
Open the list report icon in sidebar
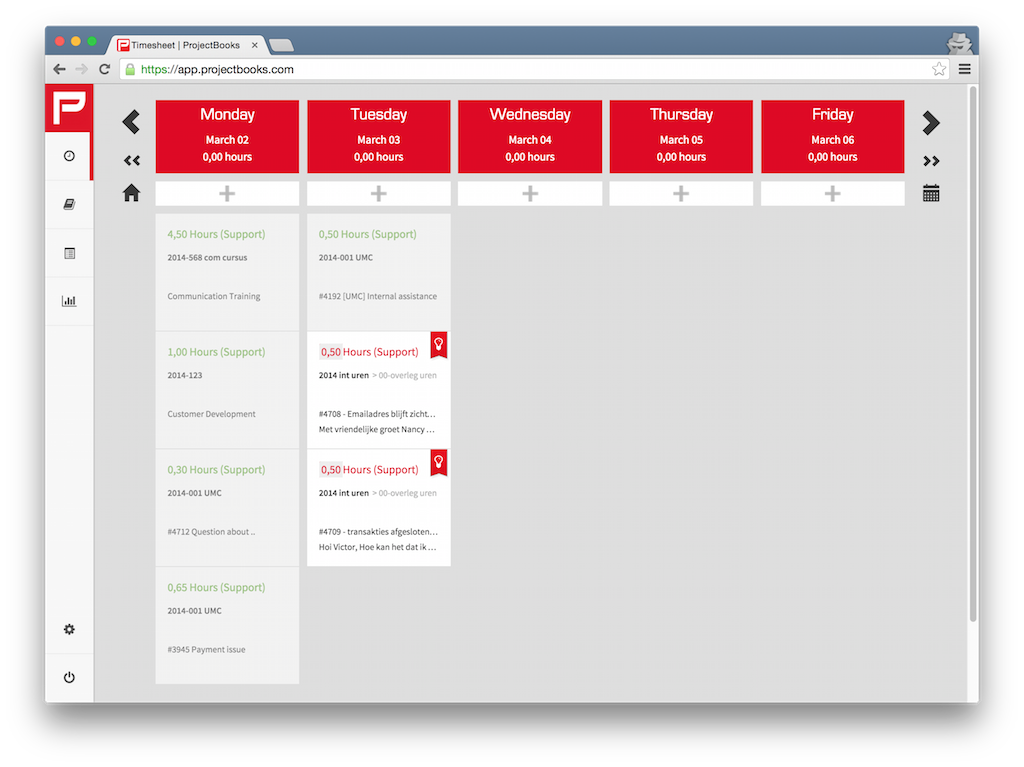69,253
